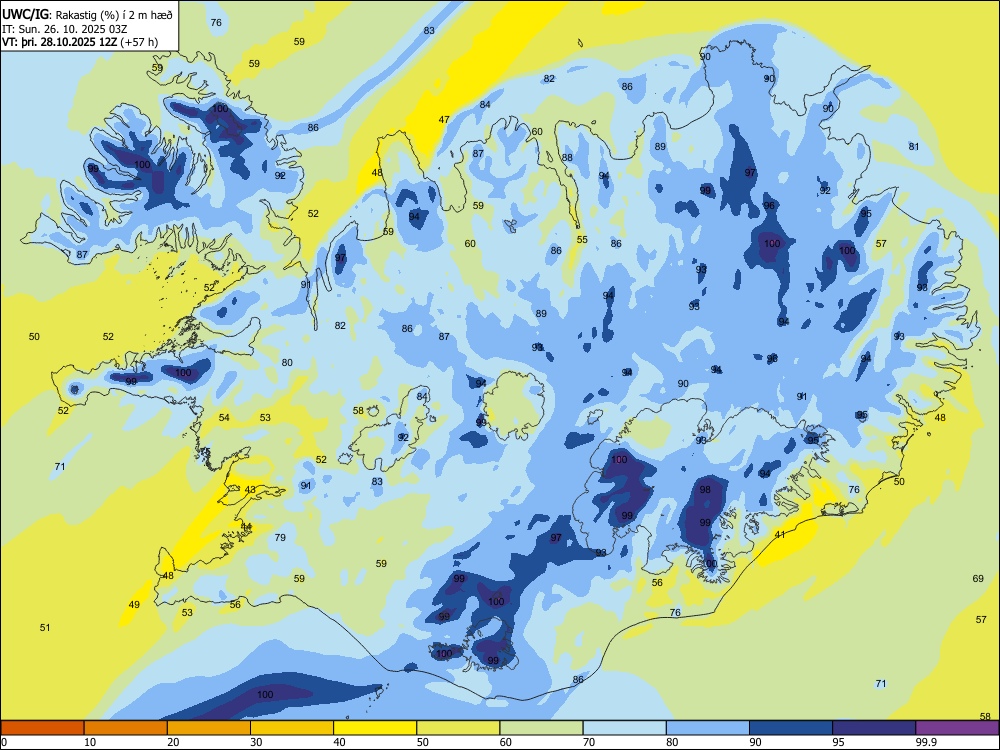This screenshot has height=750, width=1000.
Task: Click the humidity value '54' on the map
Action: 224,417
